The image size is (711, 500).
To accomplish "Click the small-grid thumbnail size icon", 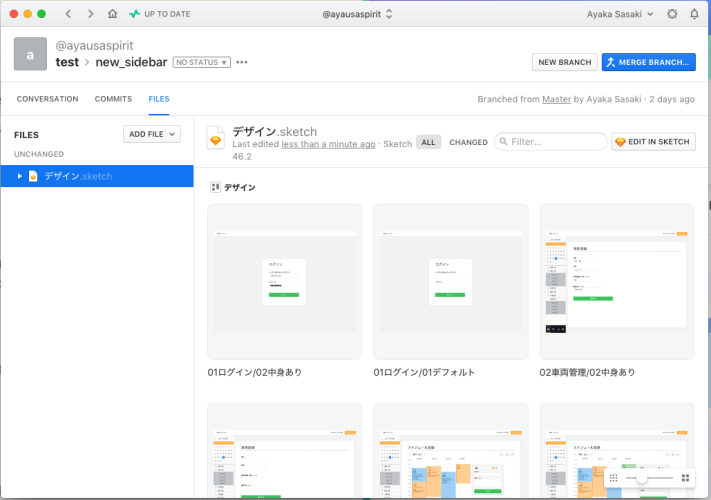I will tap(614, 478).
